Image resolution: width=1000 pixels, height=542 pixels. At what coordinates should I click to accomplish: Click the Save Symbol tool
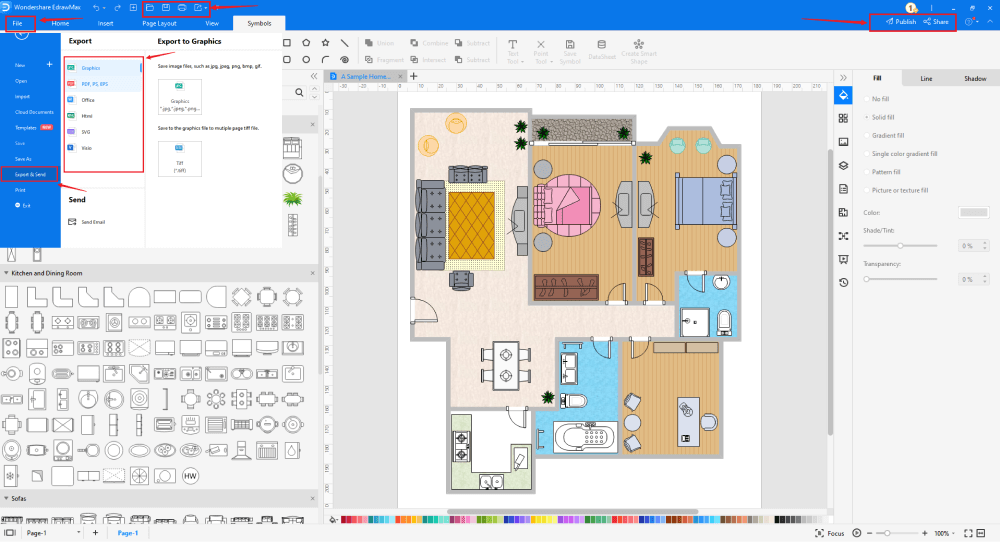click(x=570, y=52)
